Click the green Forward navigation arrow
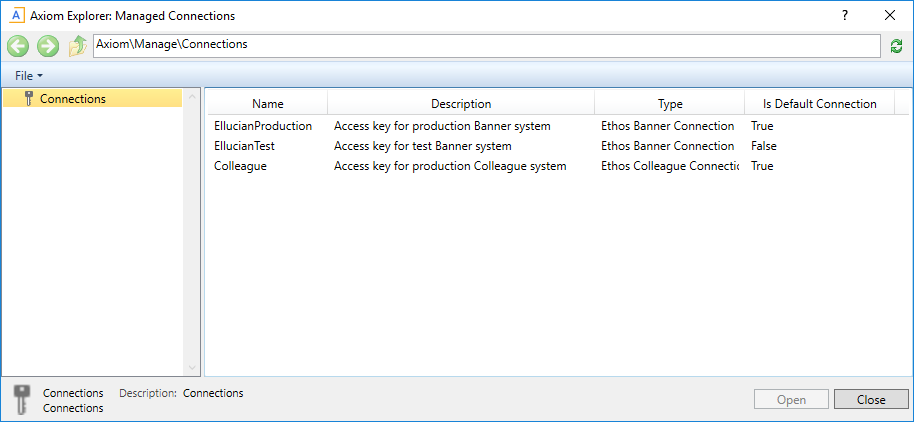Viewport: 914px width, 422px height. (48, 46)
